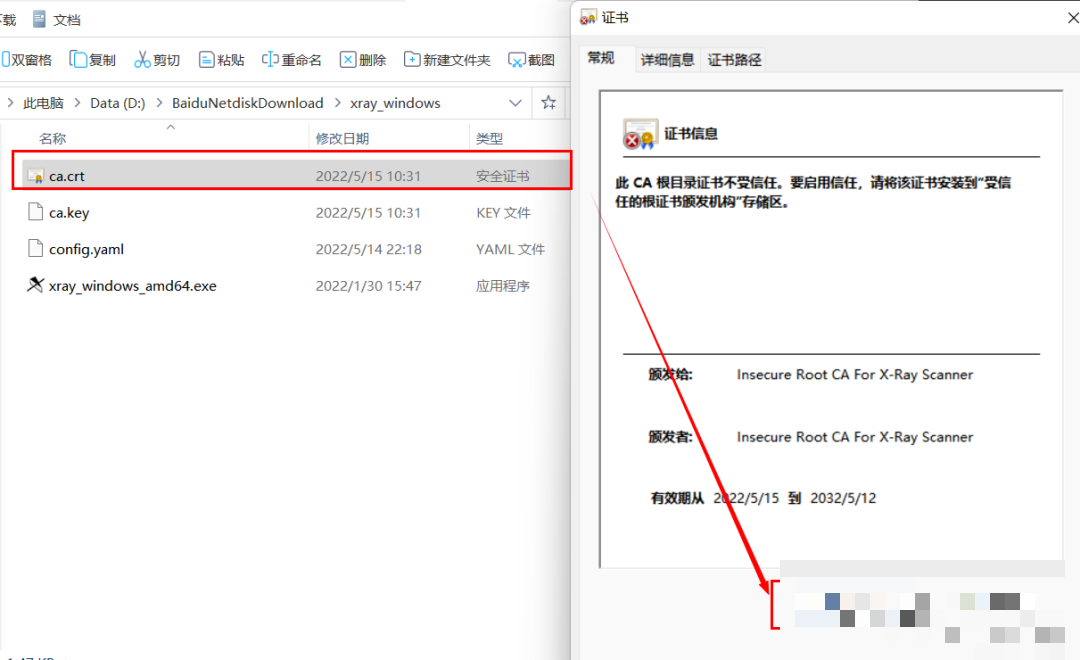The height and width of the screenshot is (660, 1080).
Task: Click the Paste (粘贴) toolbar button
Action: (x=222, y=60)
